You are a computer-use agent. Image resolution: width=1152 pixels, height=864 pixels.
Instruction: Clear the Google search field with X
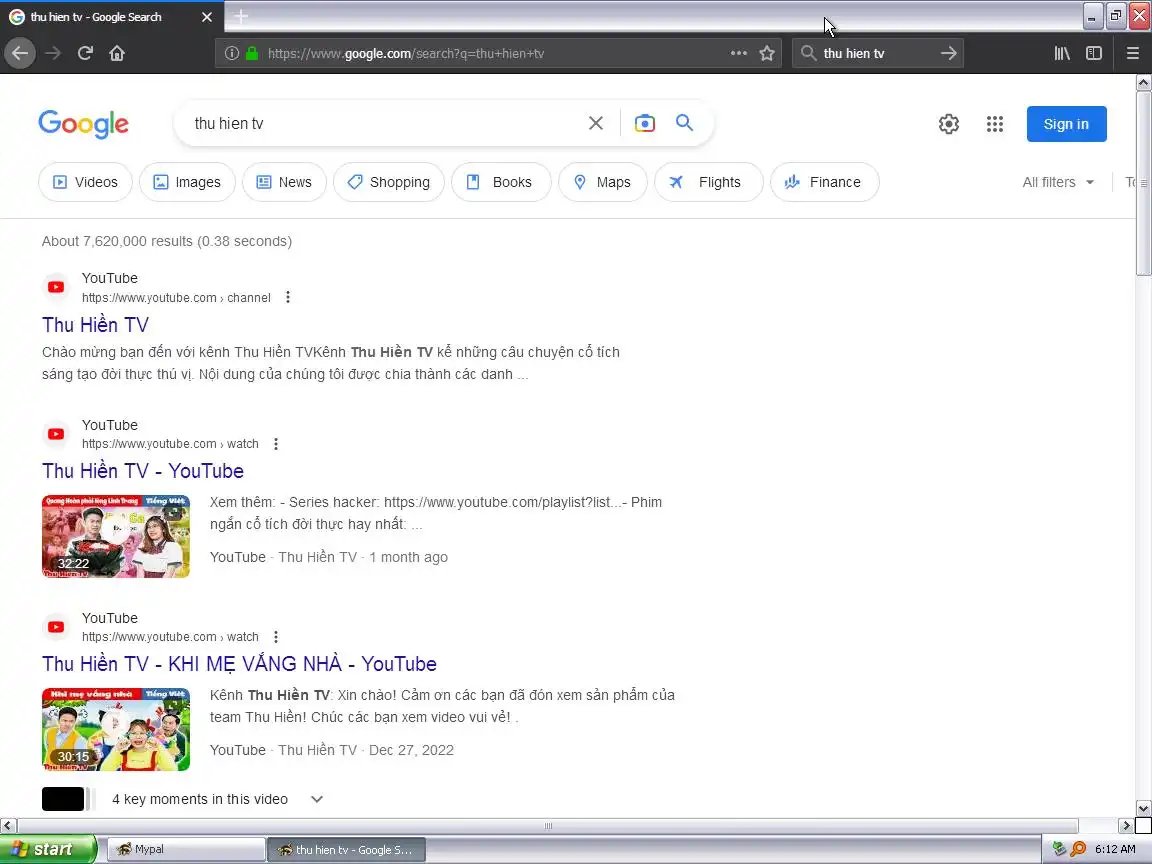pos(596,123)
